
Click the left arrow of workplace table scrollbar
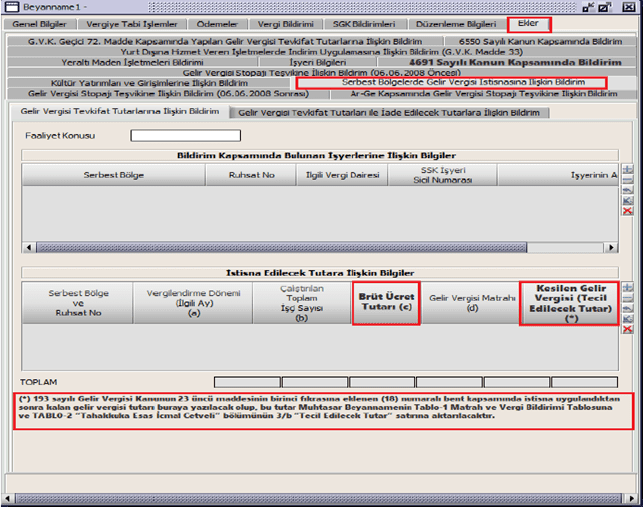click(x=29, y=247)
